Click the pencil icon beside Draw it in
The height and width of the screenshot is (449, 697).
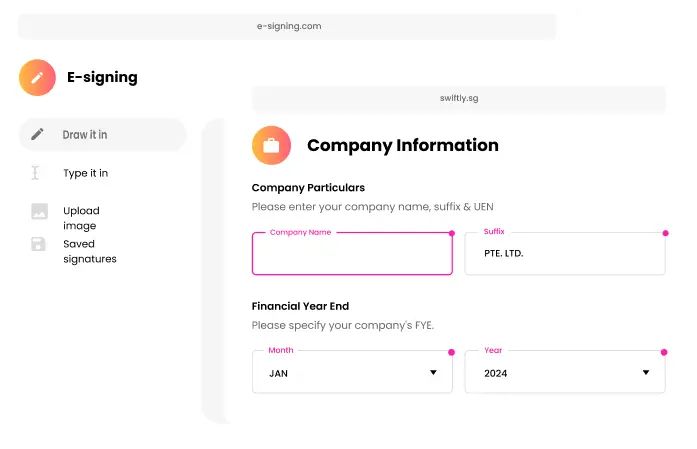(38, 134)
